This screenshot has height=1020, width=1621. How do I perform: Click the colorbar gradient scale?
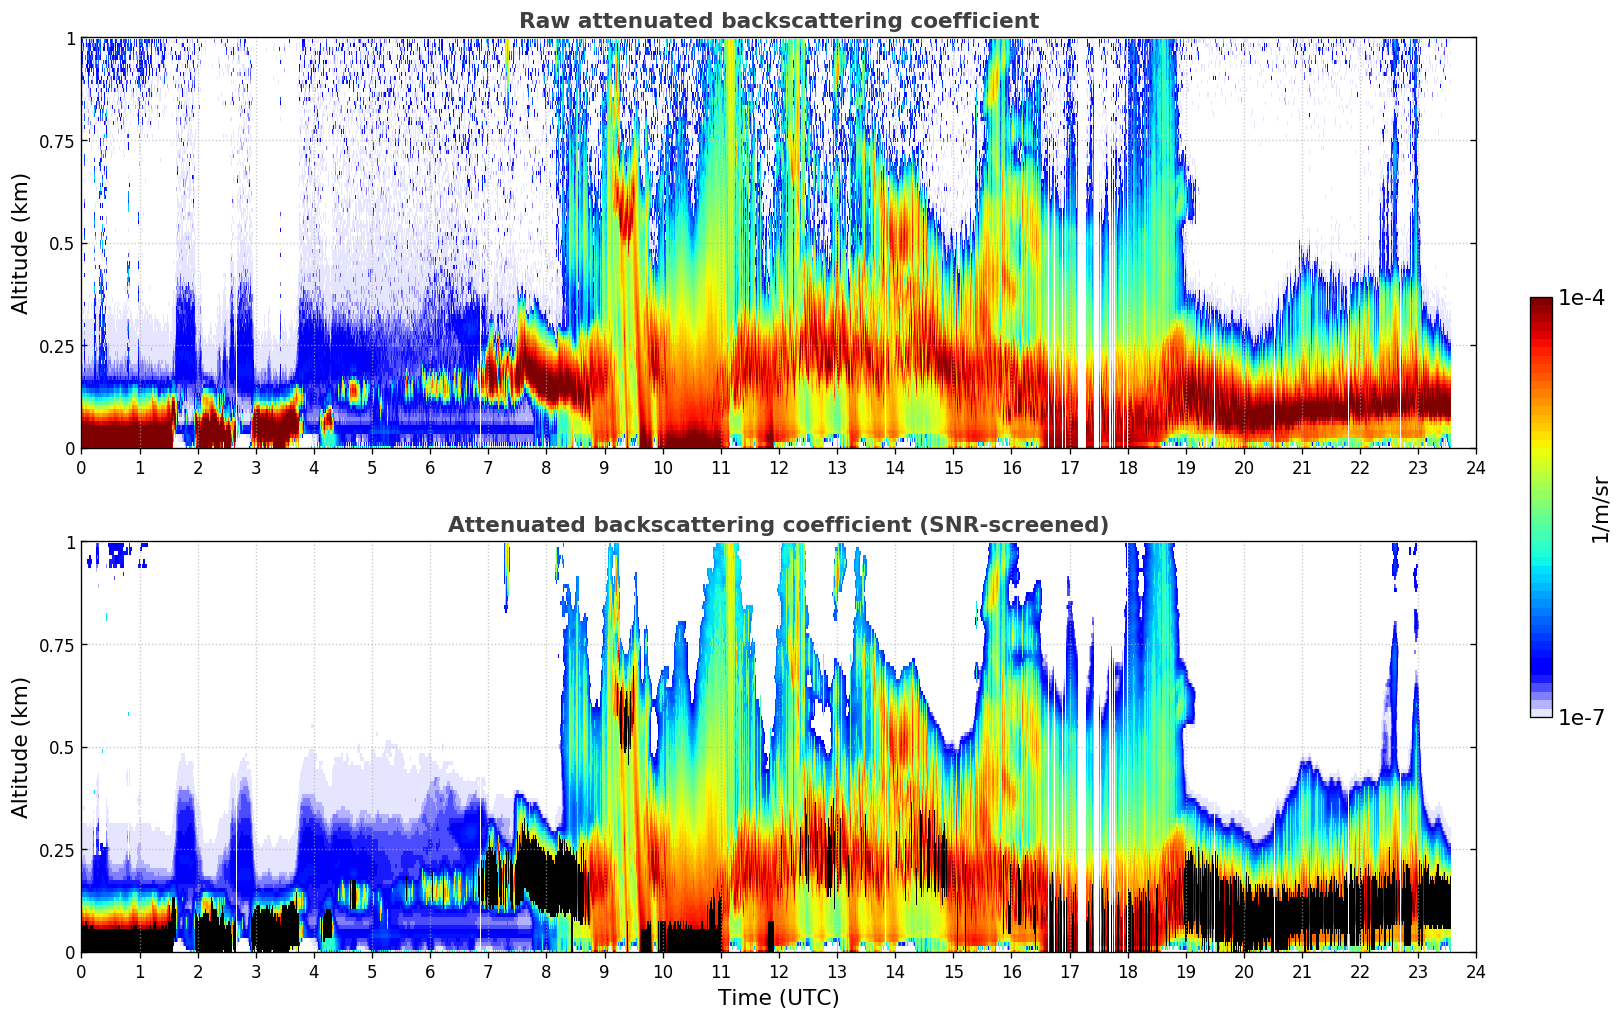click(1541, 507)
